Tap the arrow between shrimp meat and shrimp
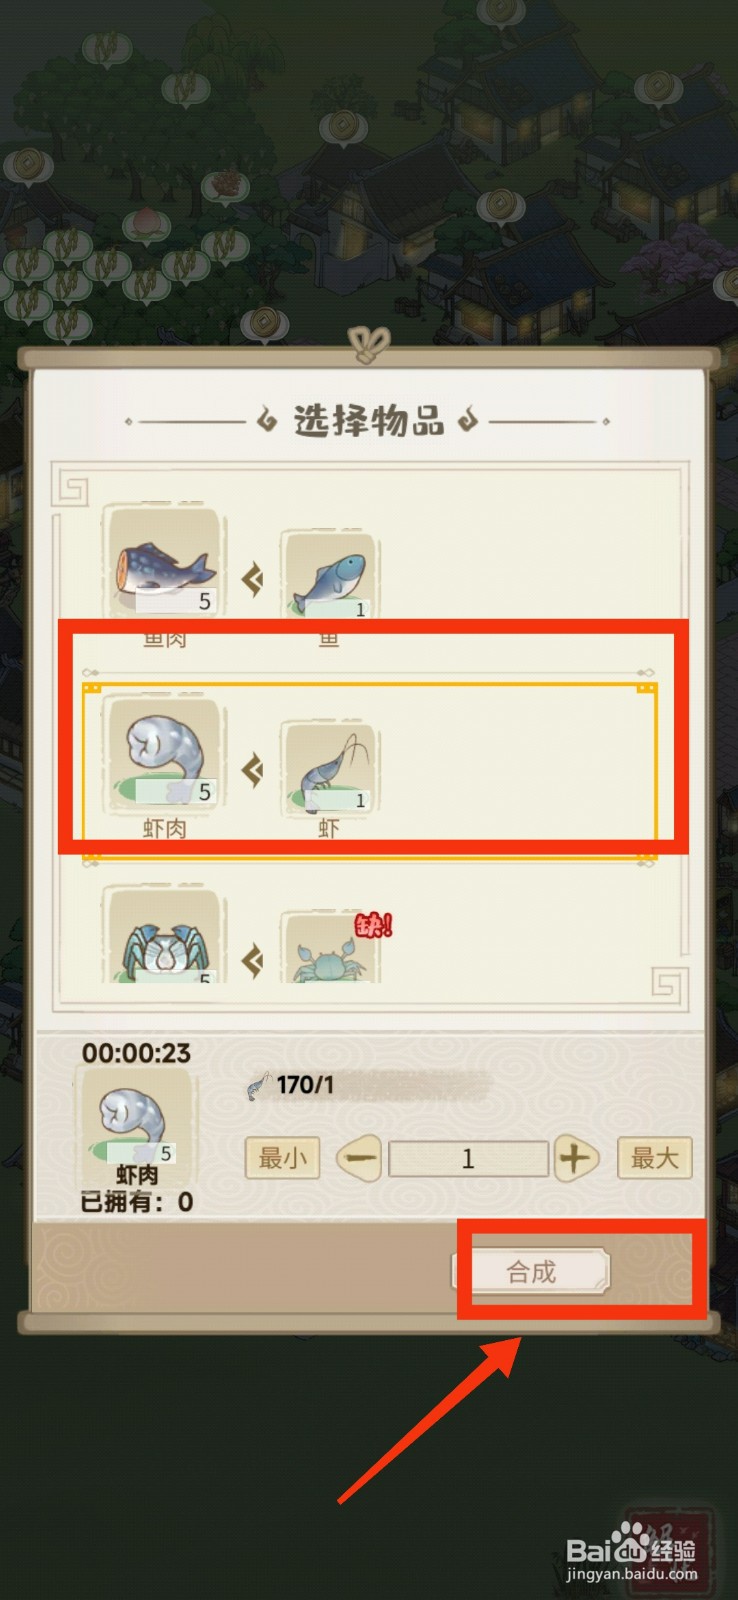The width and height of the screenshot is (738, 1600). 252,769
